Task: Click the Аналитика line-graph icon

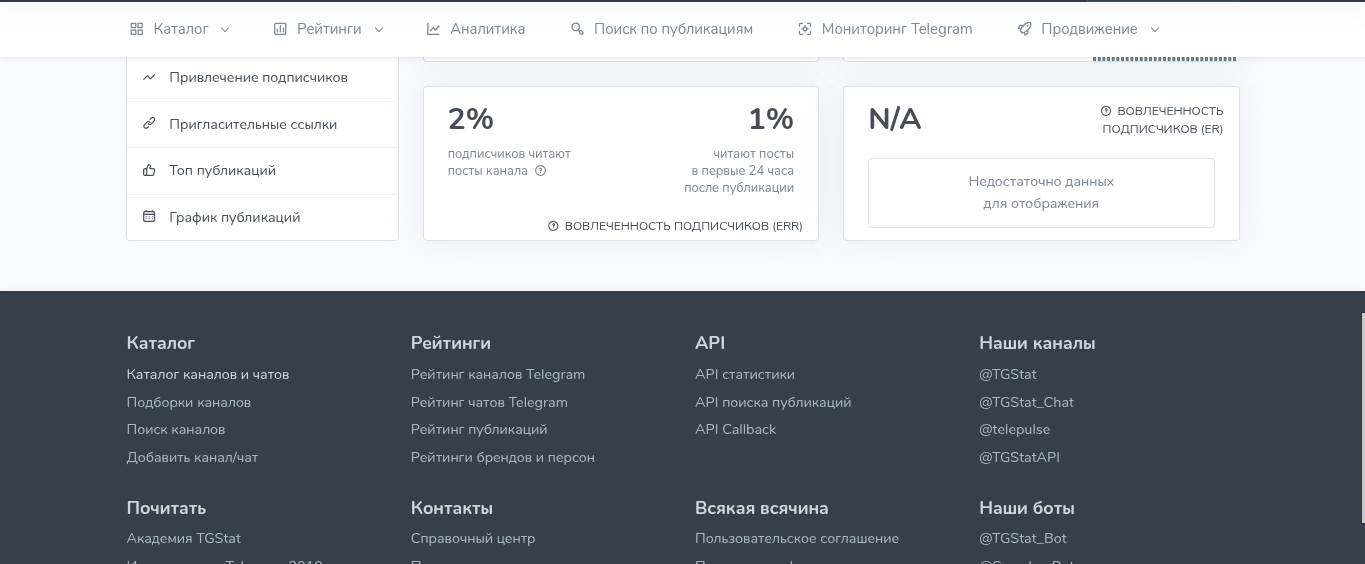Action: pyautogui.click(x=433, y=29)
